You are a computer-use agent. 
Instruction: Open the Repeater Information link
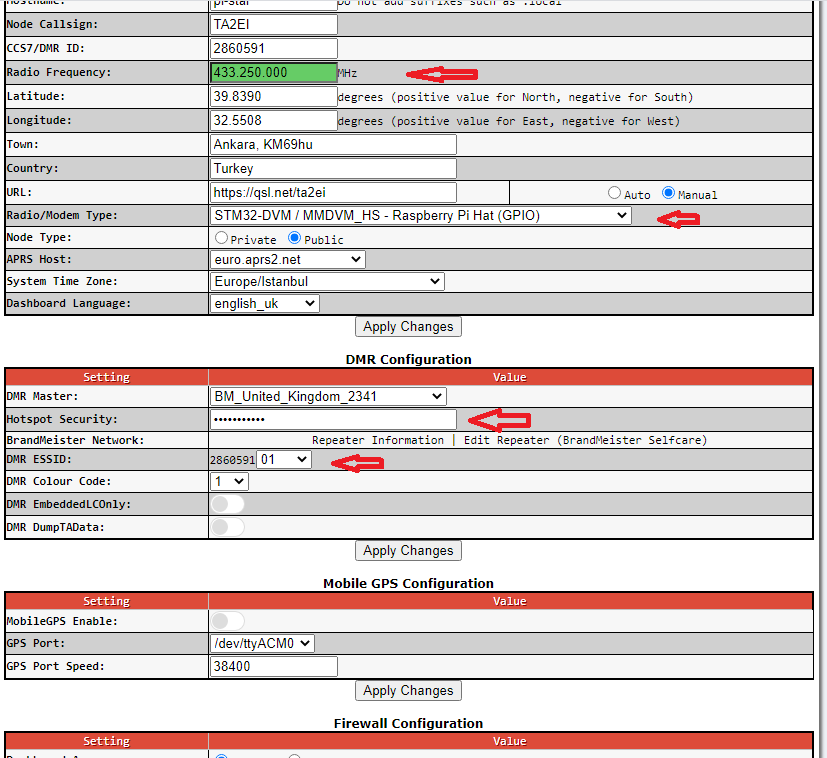click(378, 440)
